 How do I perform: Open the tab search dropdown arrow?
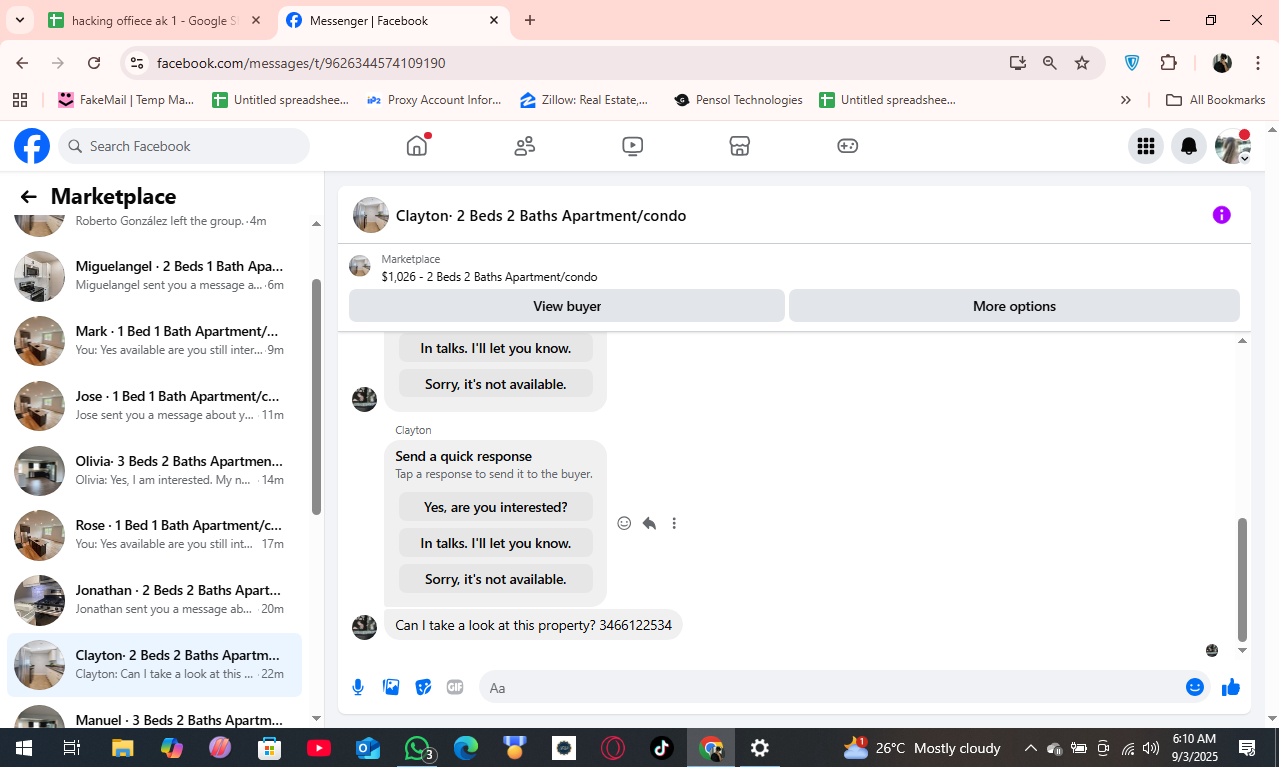(19, 20)
